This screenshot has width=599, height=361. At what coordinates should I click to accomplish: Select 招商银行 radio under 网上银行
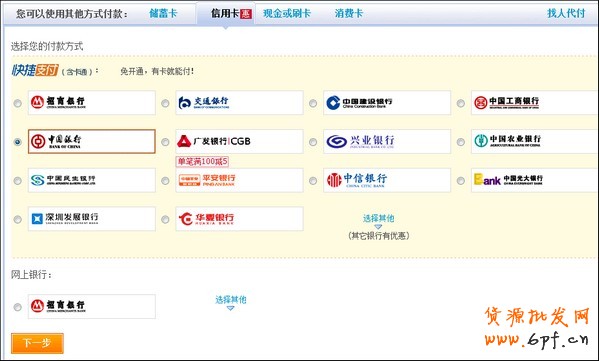point(18,307)
